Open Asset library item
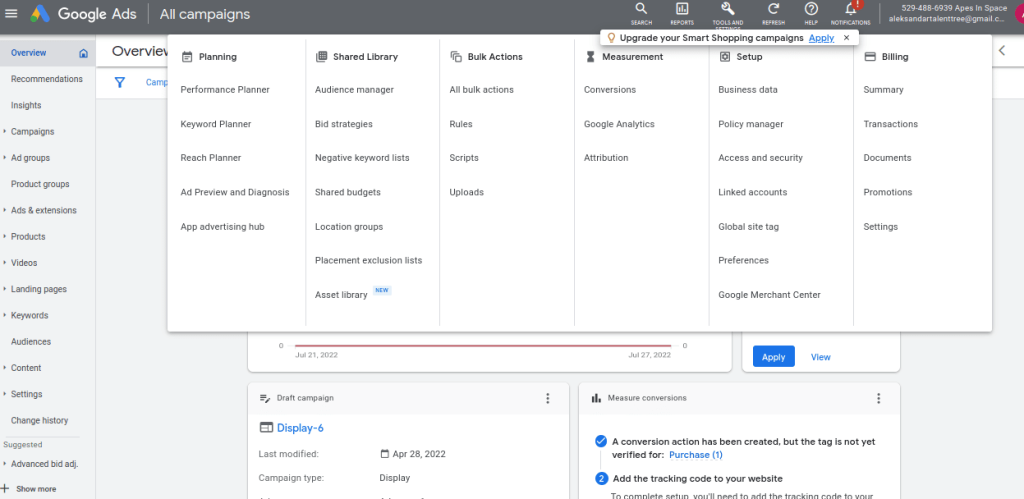1024x499 pixels. (x=341, y=295)
